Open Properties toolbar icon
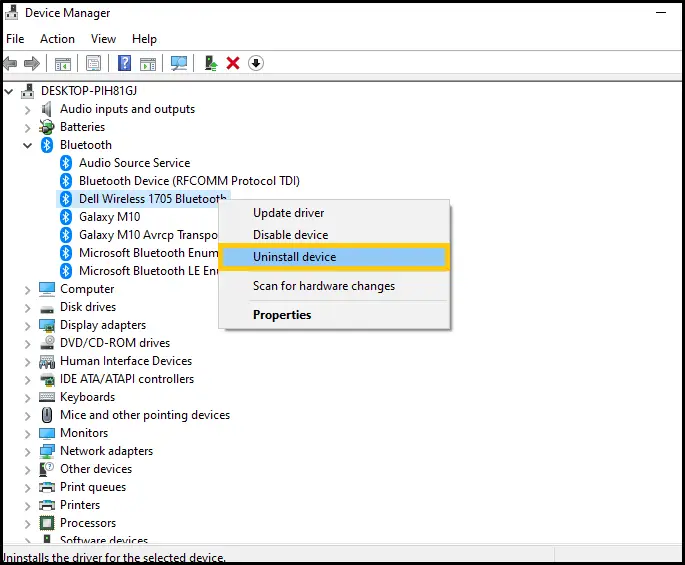Viewport: 685px width, 565px height. pos(93,64)
